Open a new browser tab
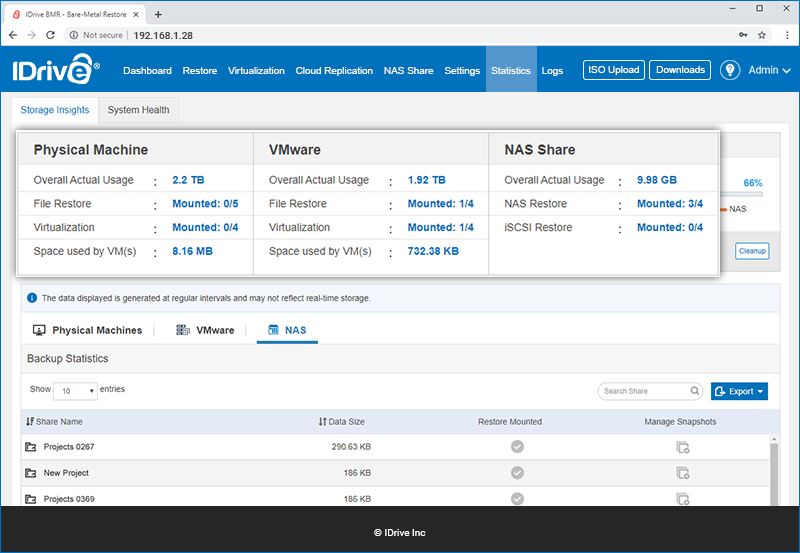Image resolution: width=800 pixels, height=553 pixels. coord(158,14)
